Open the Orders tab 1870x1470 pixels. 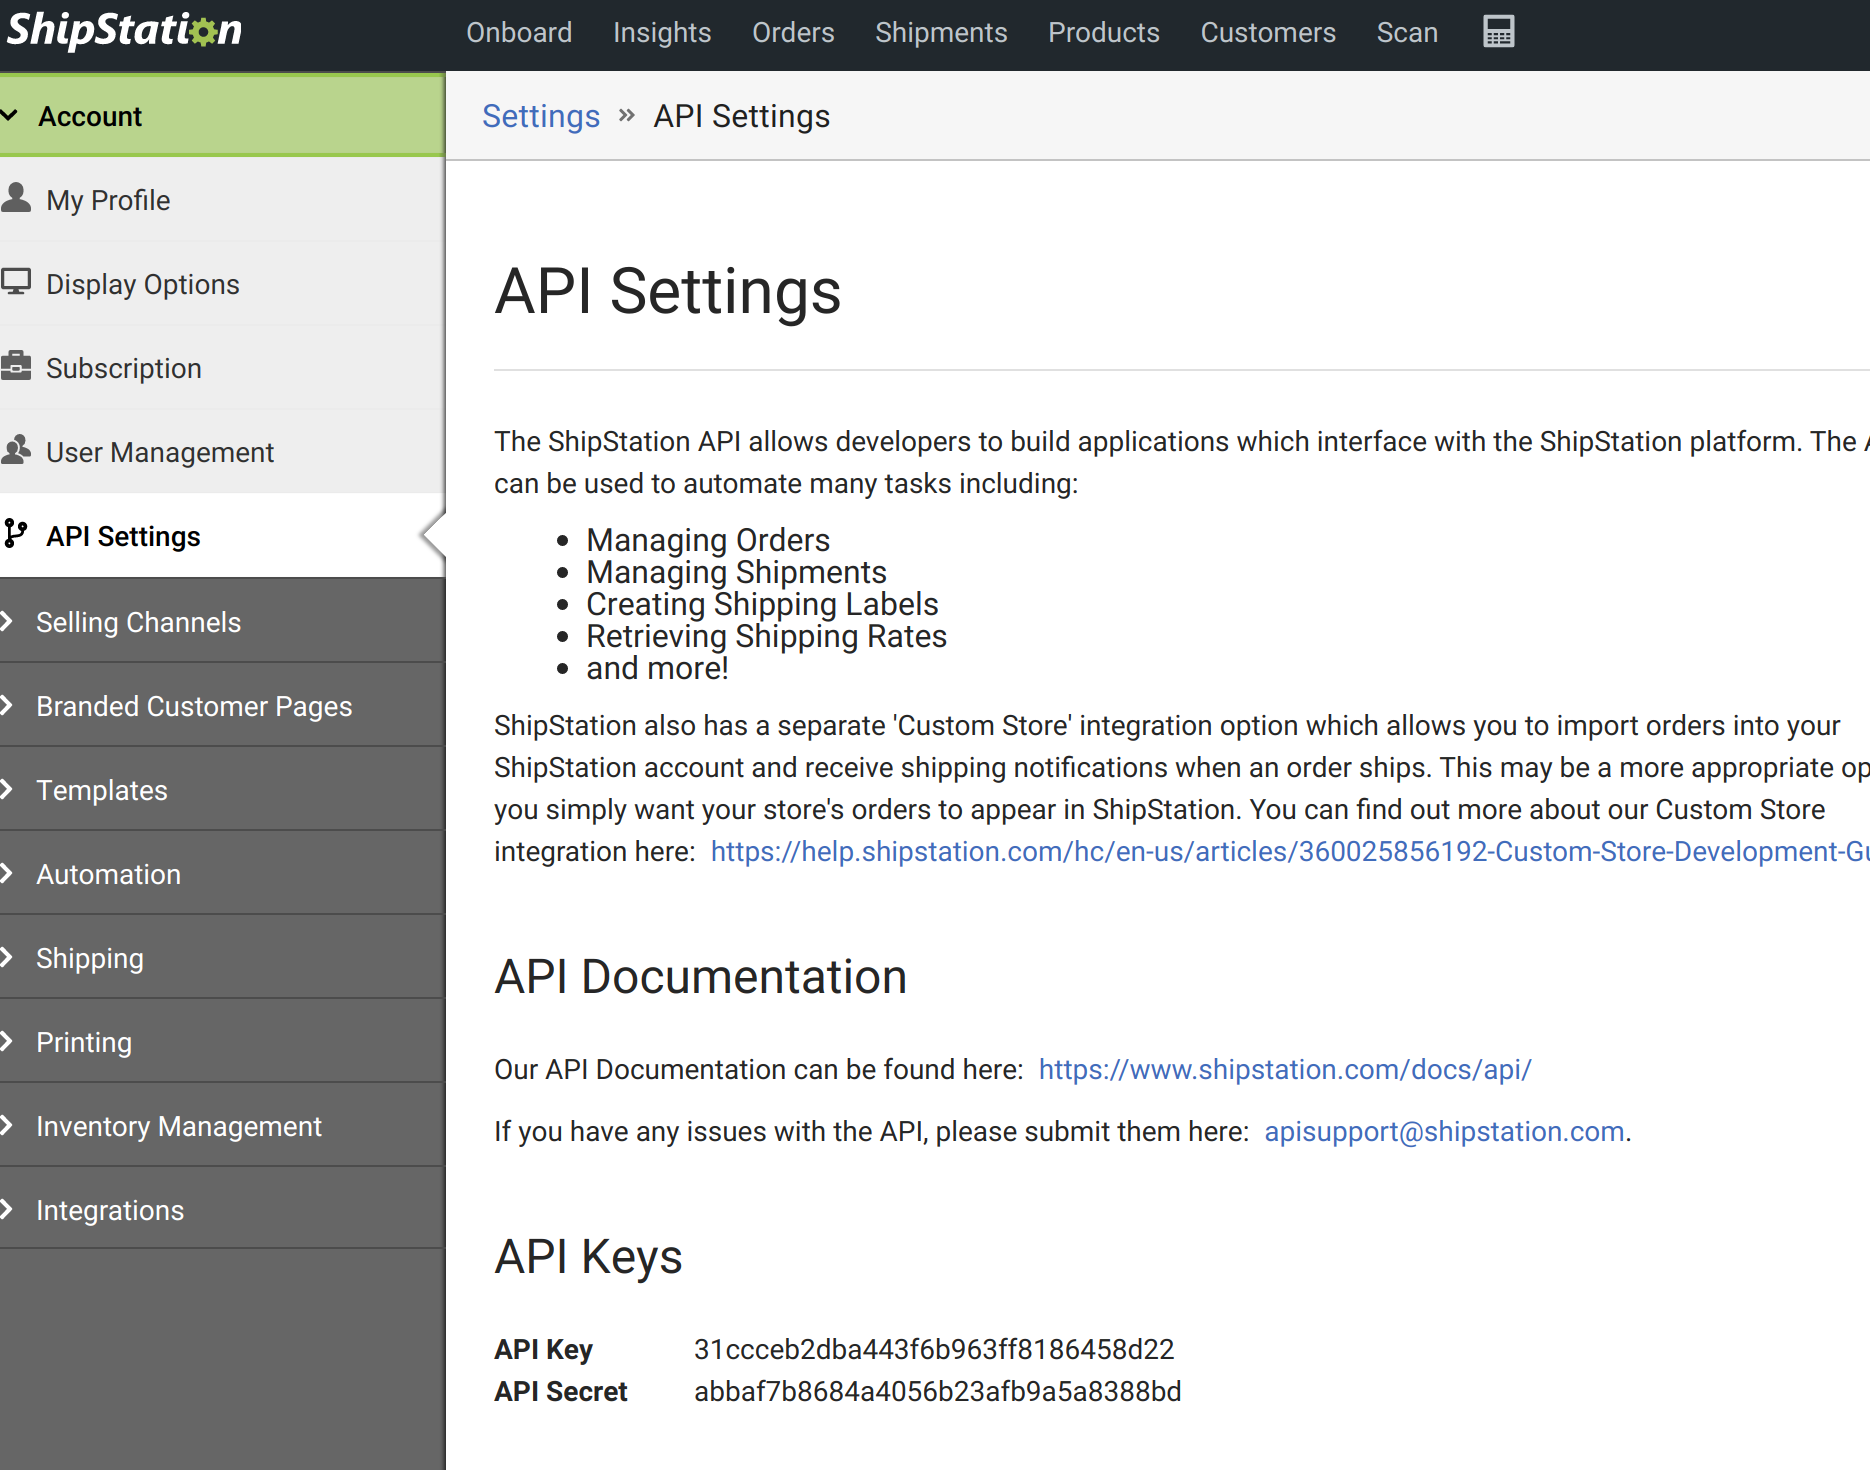[793, 32]
